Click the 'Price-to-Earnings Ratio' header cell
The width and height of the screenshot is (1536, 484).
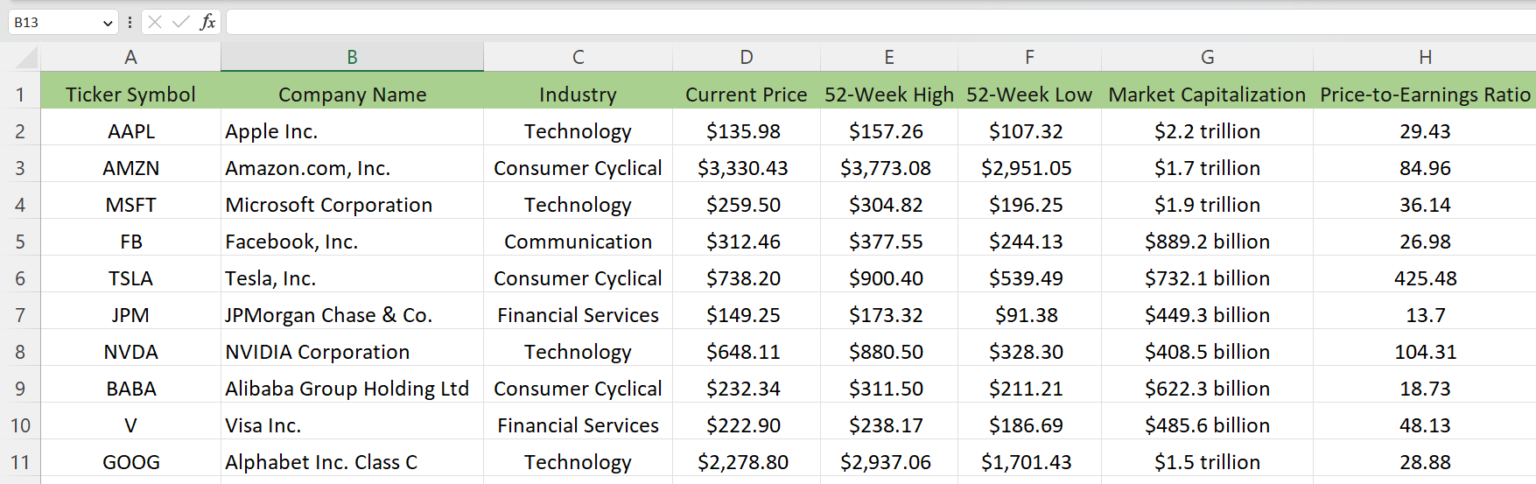(1425, 95)
